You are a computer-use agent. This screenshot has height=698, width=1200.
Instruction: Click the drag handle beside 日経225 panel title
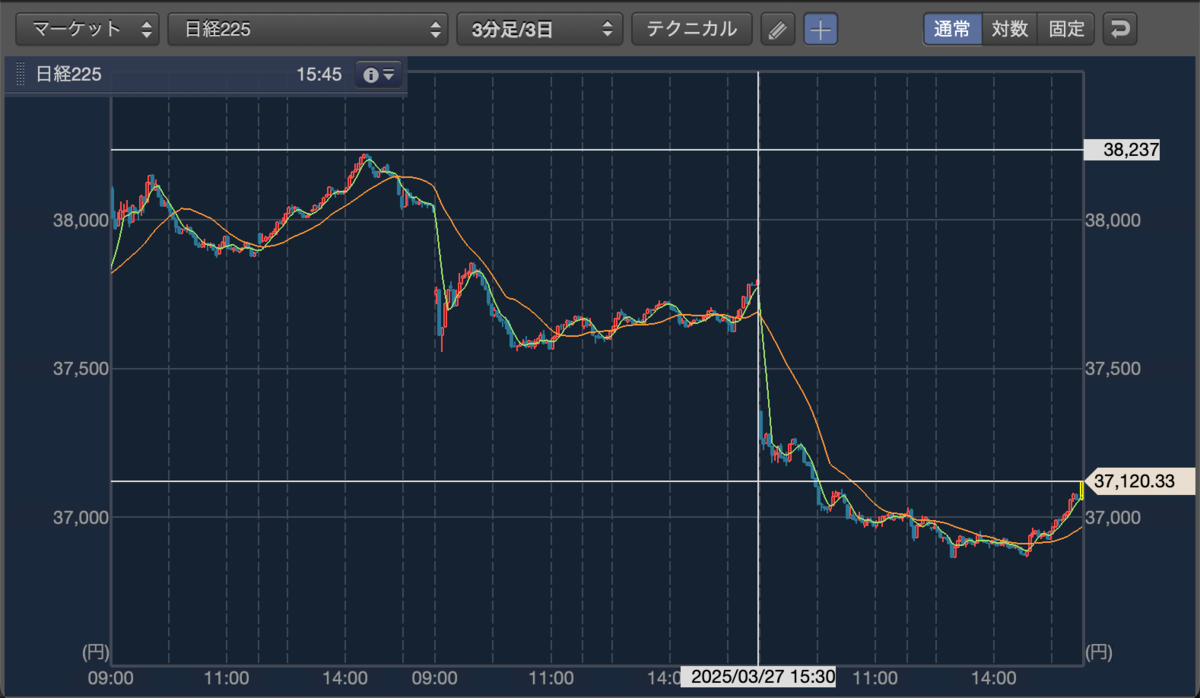click(19, 75)
